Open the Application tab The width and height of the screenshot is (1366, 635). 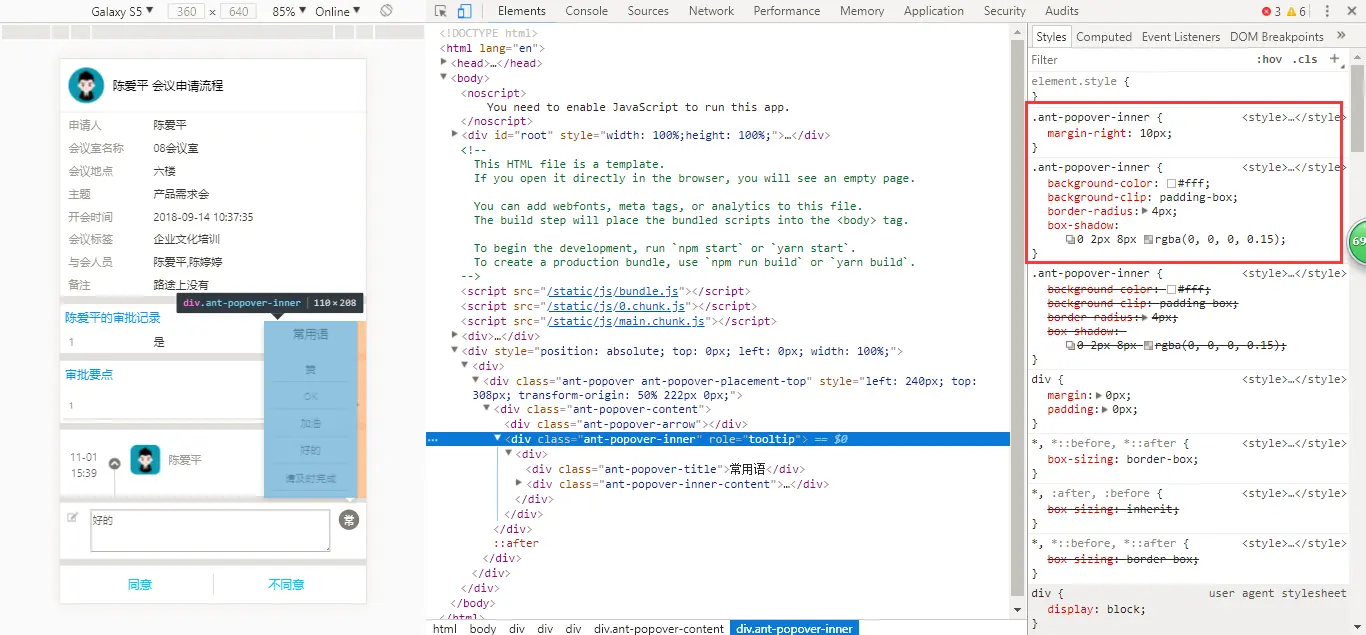[x=934, y=11]
